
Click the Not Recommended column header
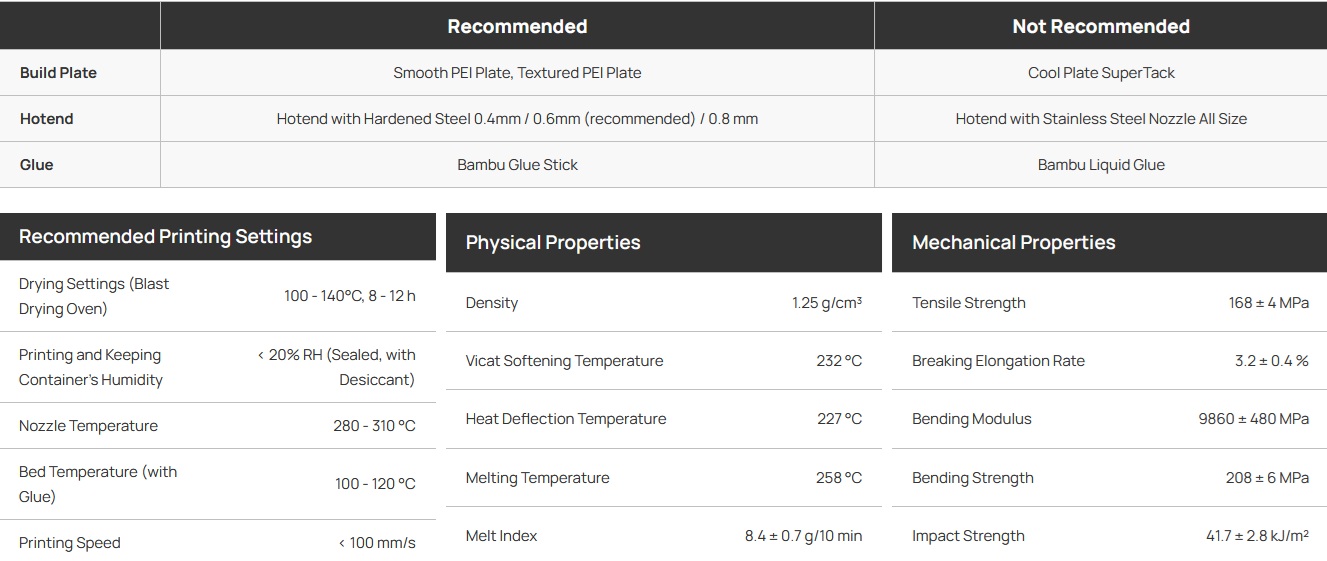tap(1100, 27)
